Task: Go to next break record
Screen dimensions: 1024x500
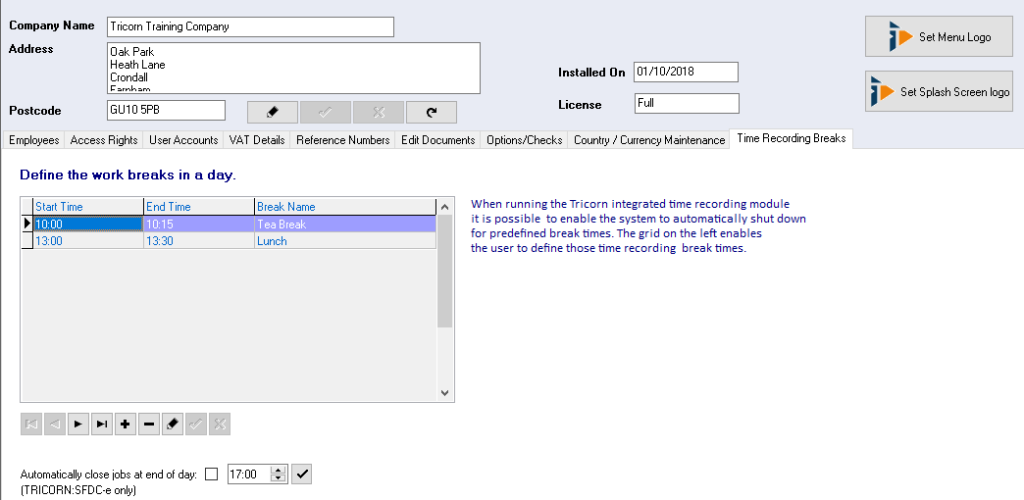Action: click(78, 424)
